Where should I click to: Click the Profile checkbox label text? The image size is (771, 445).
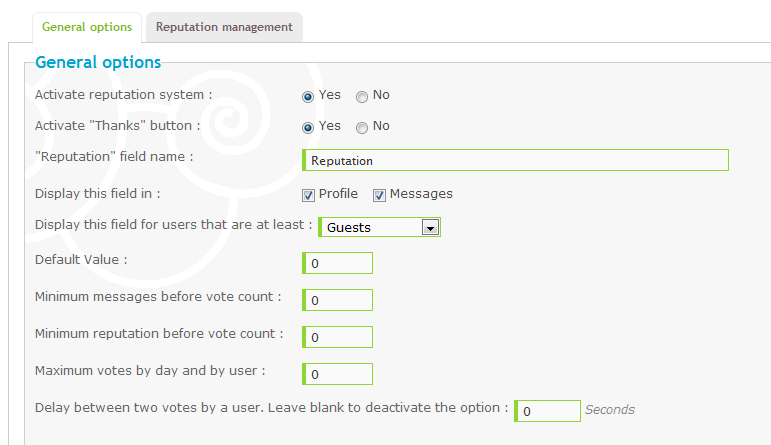[x=338, y=194]
